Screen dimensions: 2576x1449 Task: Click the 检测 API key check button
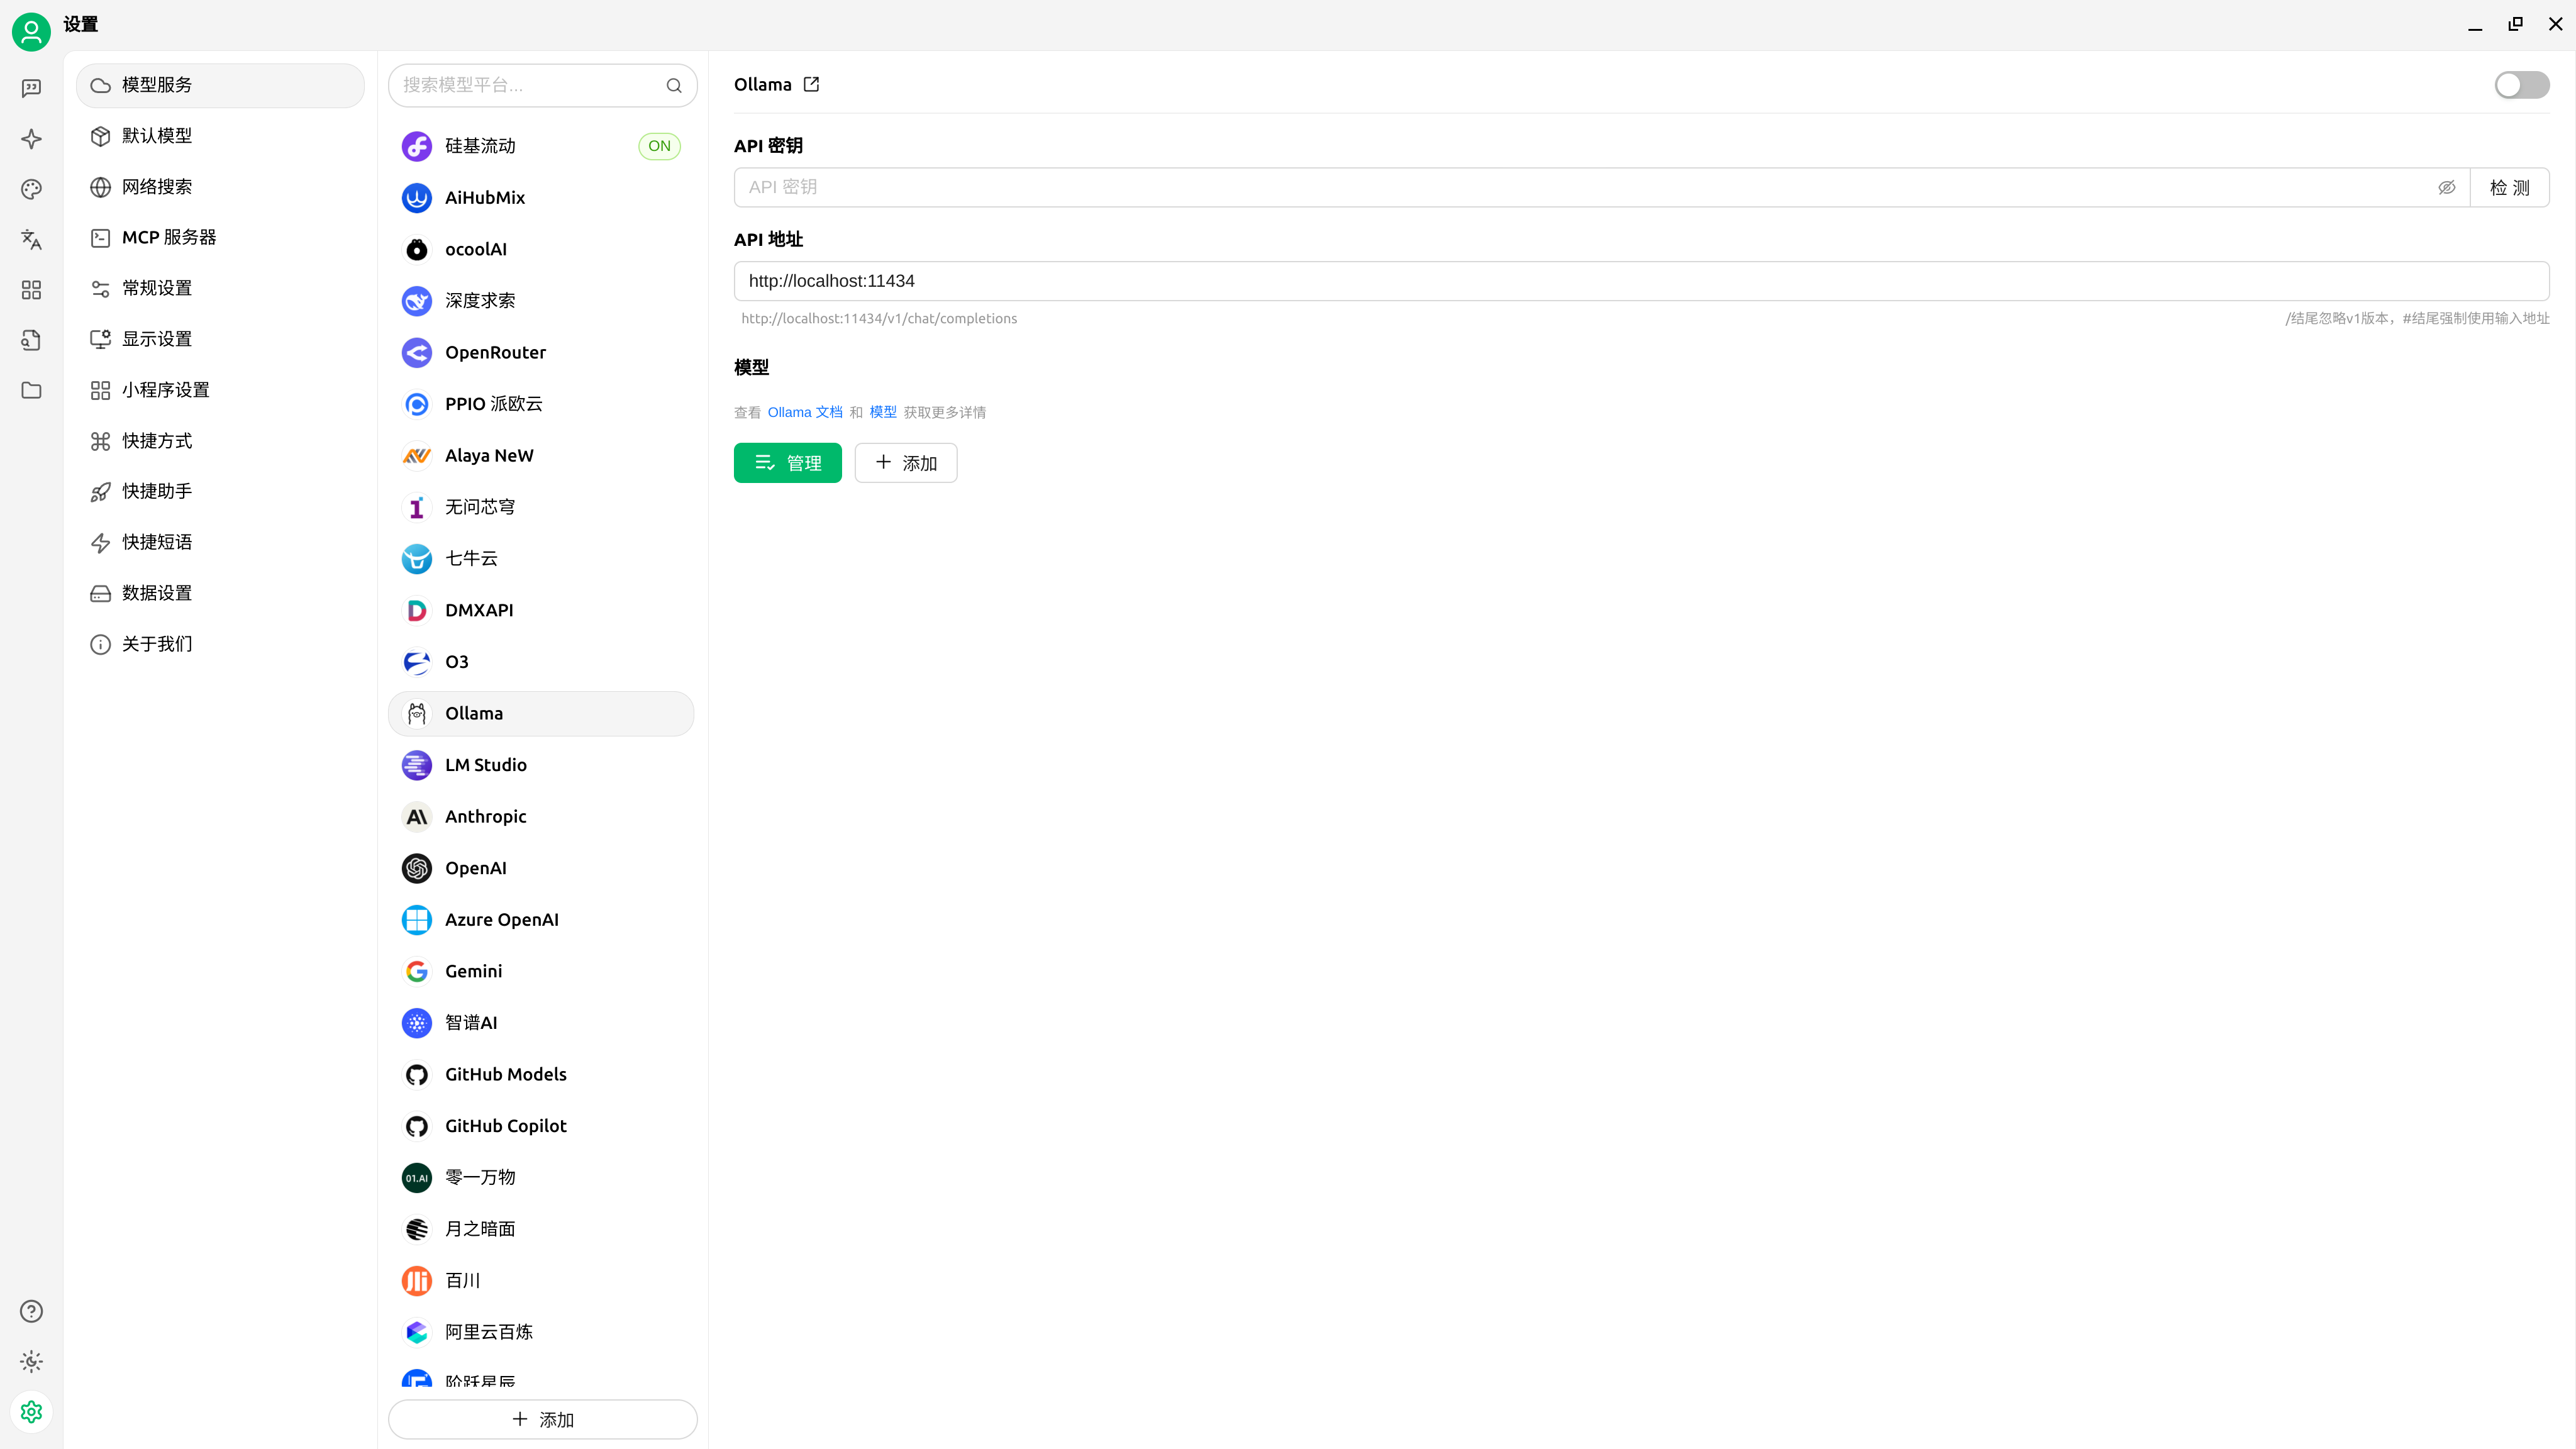[x=2509, y=188]
